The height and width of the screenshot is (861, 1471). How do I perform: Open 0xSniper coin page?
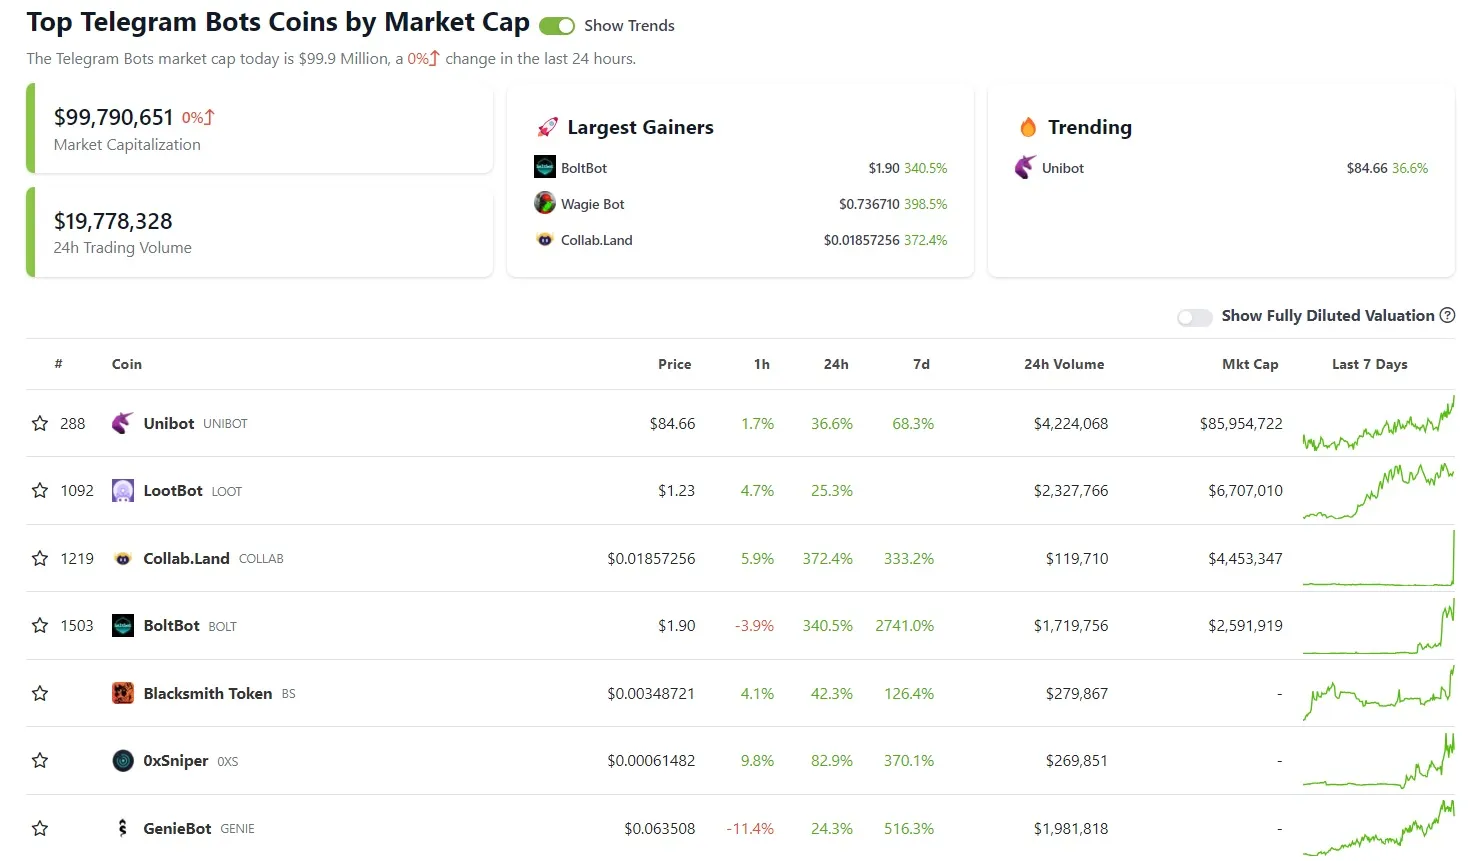176,761
